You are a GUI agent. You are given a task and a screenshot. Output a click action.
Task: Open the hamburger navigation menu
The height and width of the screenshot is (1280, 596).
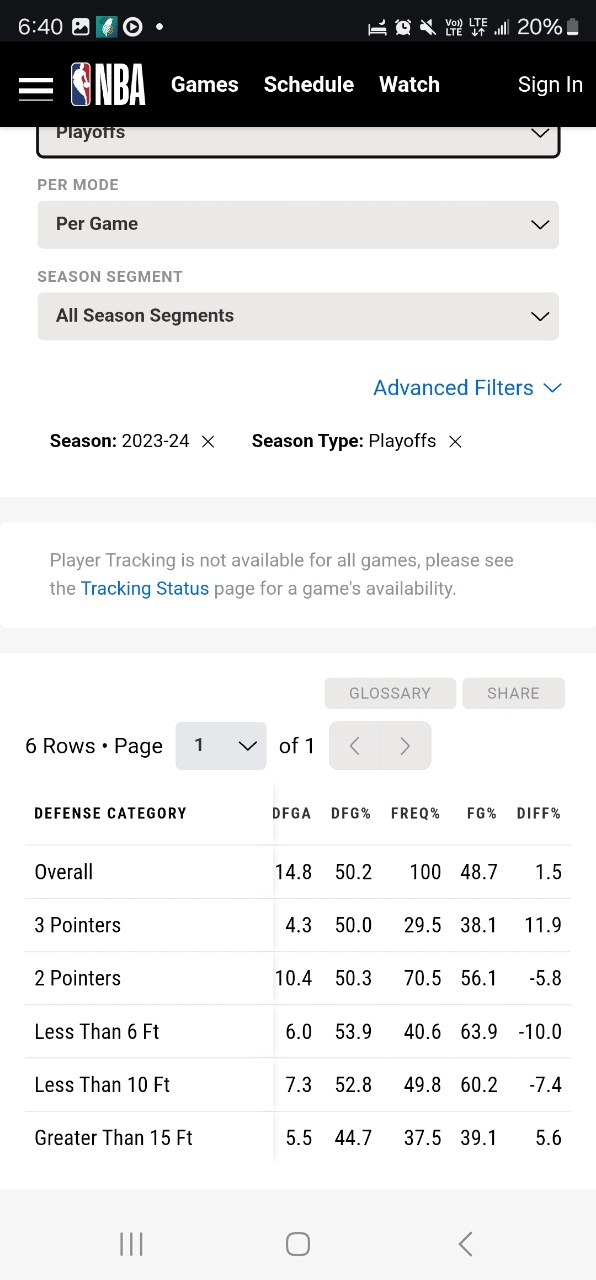(x=36, y=86)
